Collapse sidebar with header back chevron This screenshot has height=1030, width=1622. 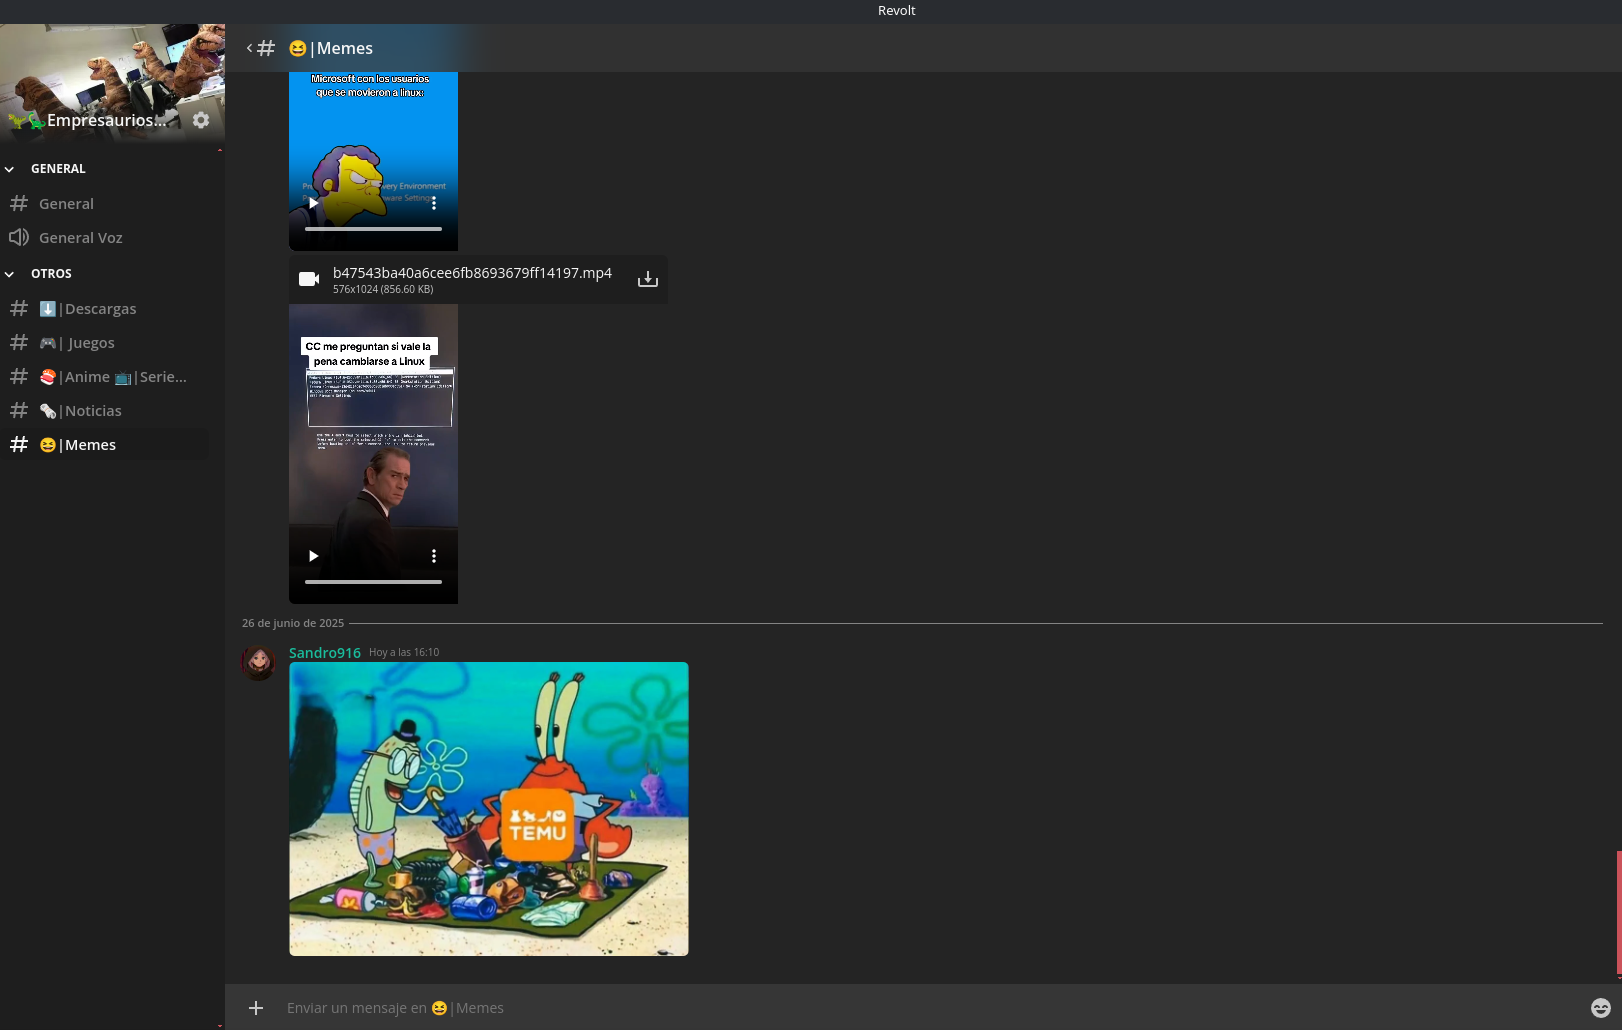[x=249, y=48]
